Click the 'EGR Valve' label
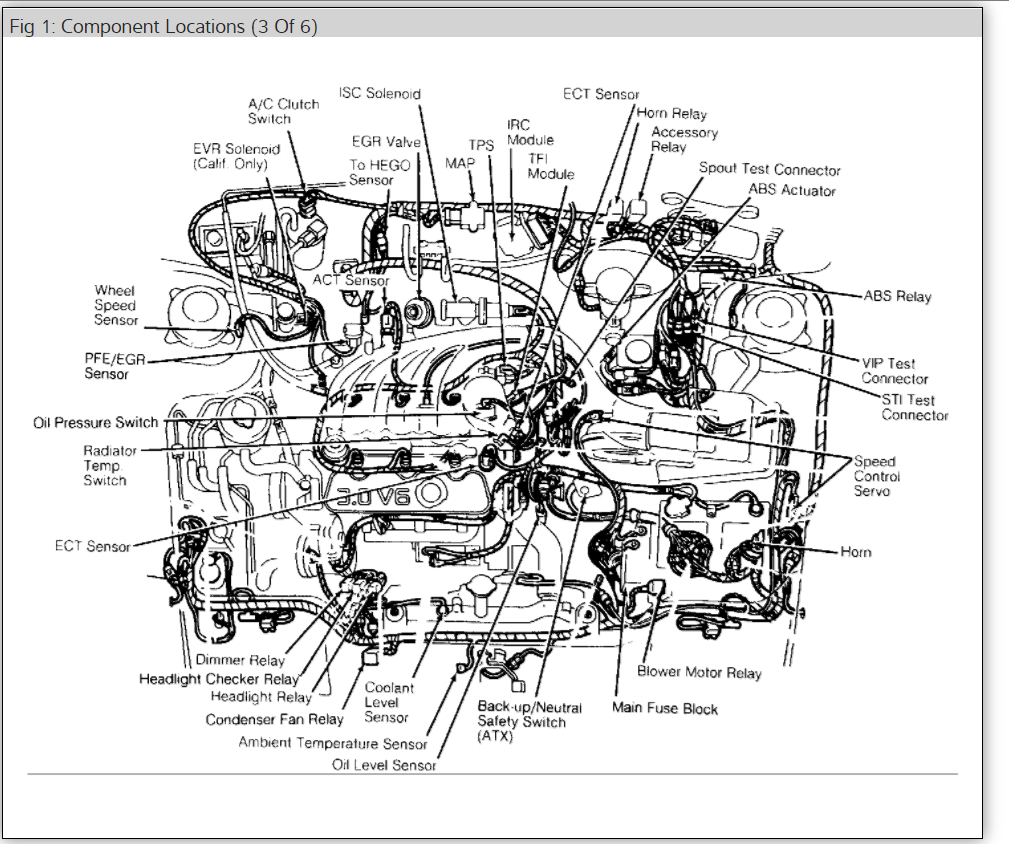 coord(386,142)
